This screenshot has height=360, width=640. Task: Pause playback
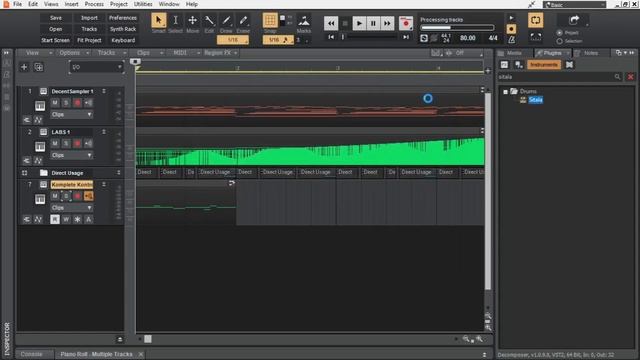click(x=373, y=23)
